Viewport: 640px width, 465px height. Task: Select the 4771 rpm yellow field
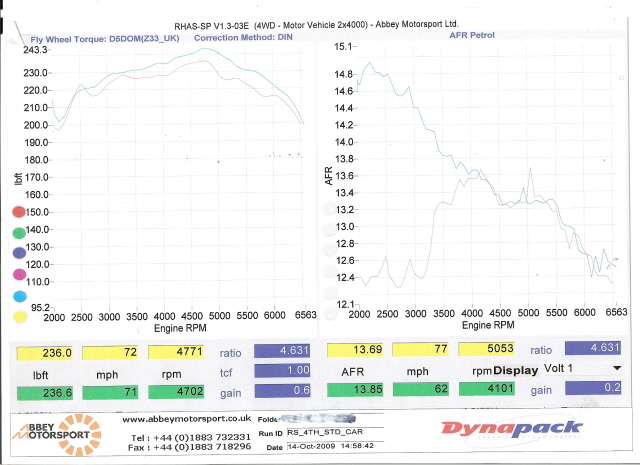pyautogui.click(x=176, y=352)
